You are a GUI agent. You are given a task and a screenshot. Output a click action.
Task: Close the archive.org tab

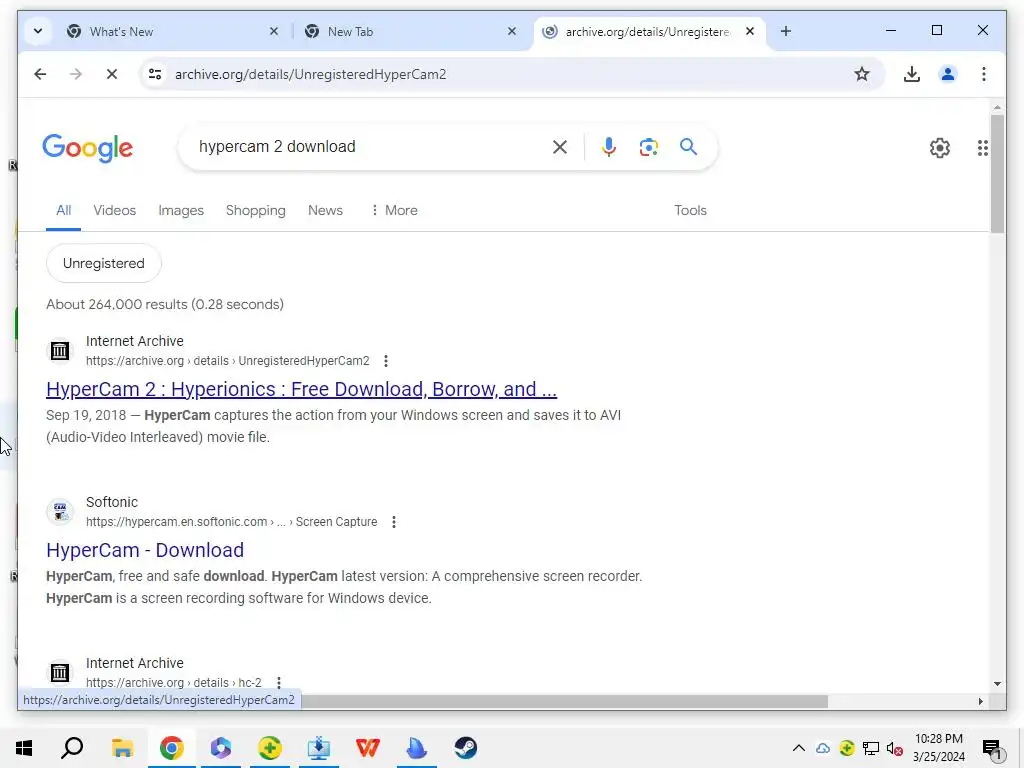[x=750, y=31]
